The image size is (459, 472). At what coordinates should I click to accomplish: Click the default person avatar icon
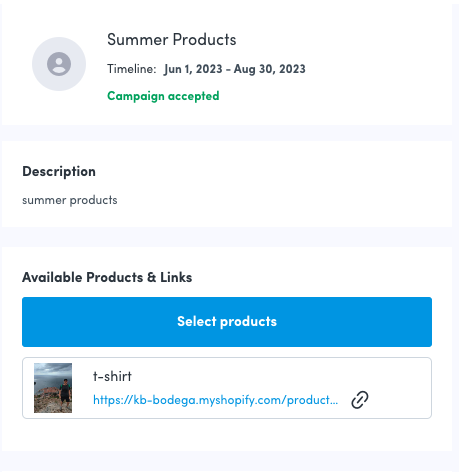[x=59, y=64]
